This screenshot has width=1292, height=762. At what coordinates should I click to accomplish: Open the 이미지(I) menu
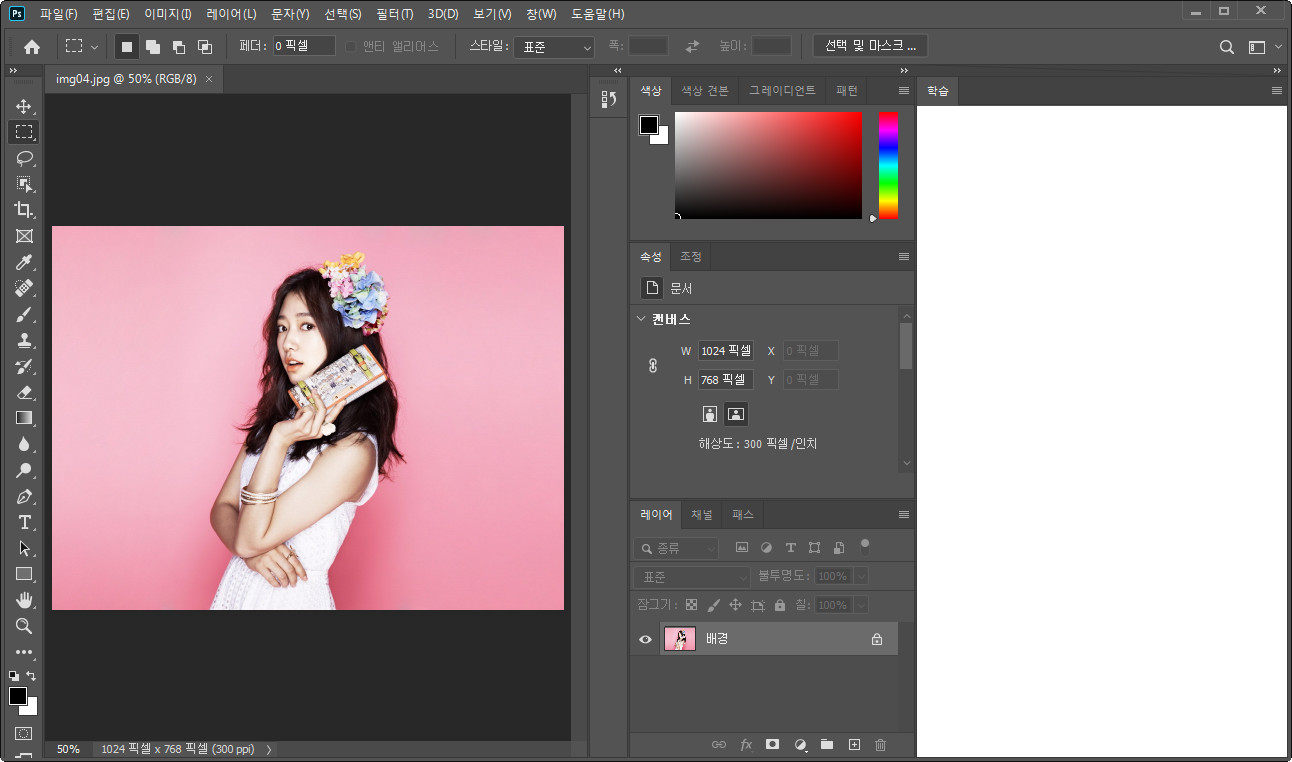(x=168, y=14)
